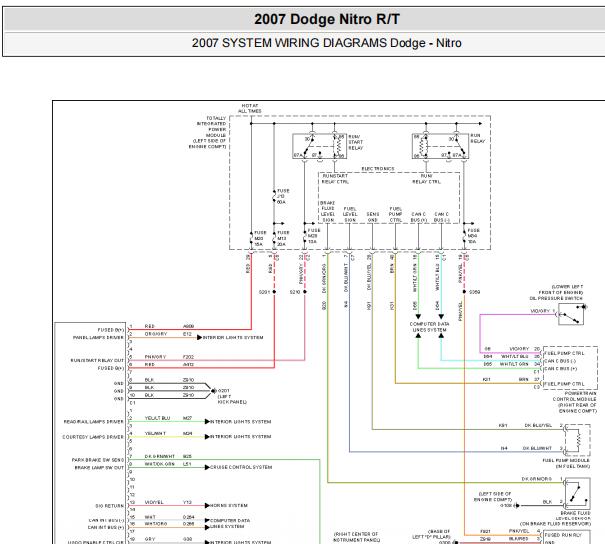Click the "WHT/DK GRN" wire color label
The height and width of the screenshot is (544, 605).
pyautogui.click(x=160, y=464)
